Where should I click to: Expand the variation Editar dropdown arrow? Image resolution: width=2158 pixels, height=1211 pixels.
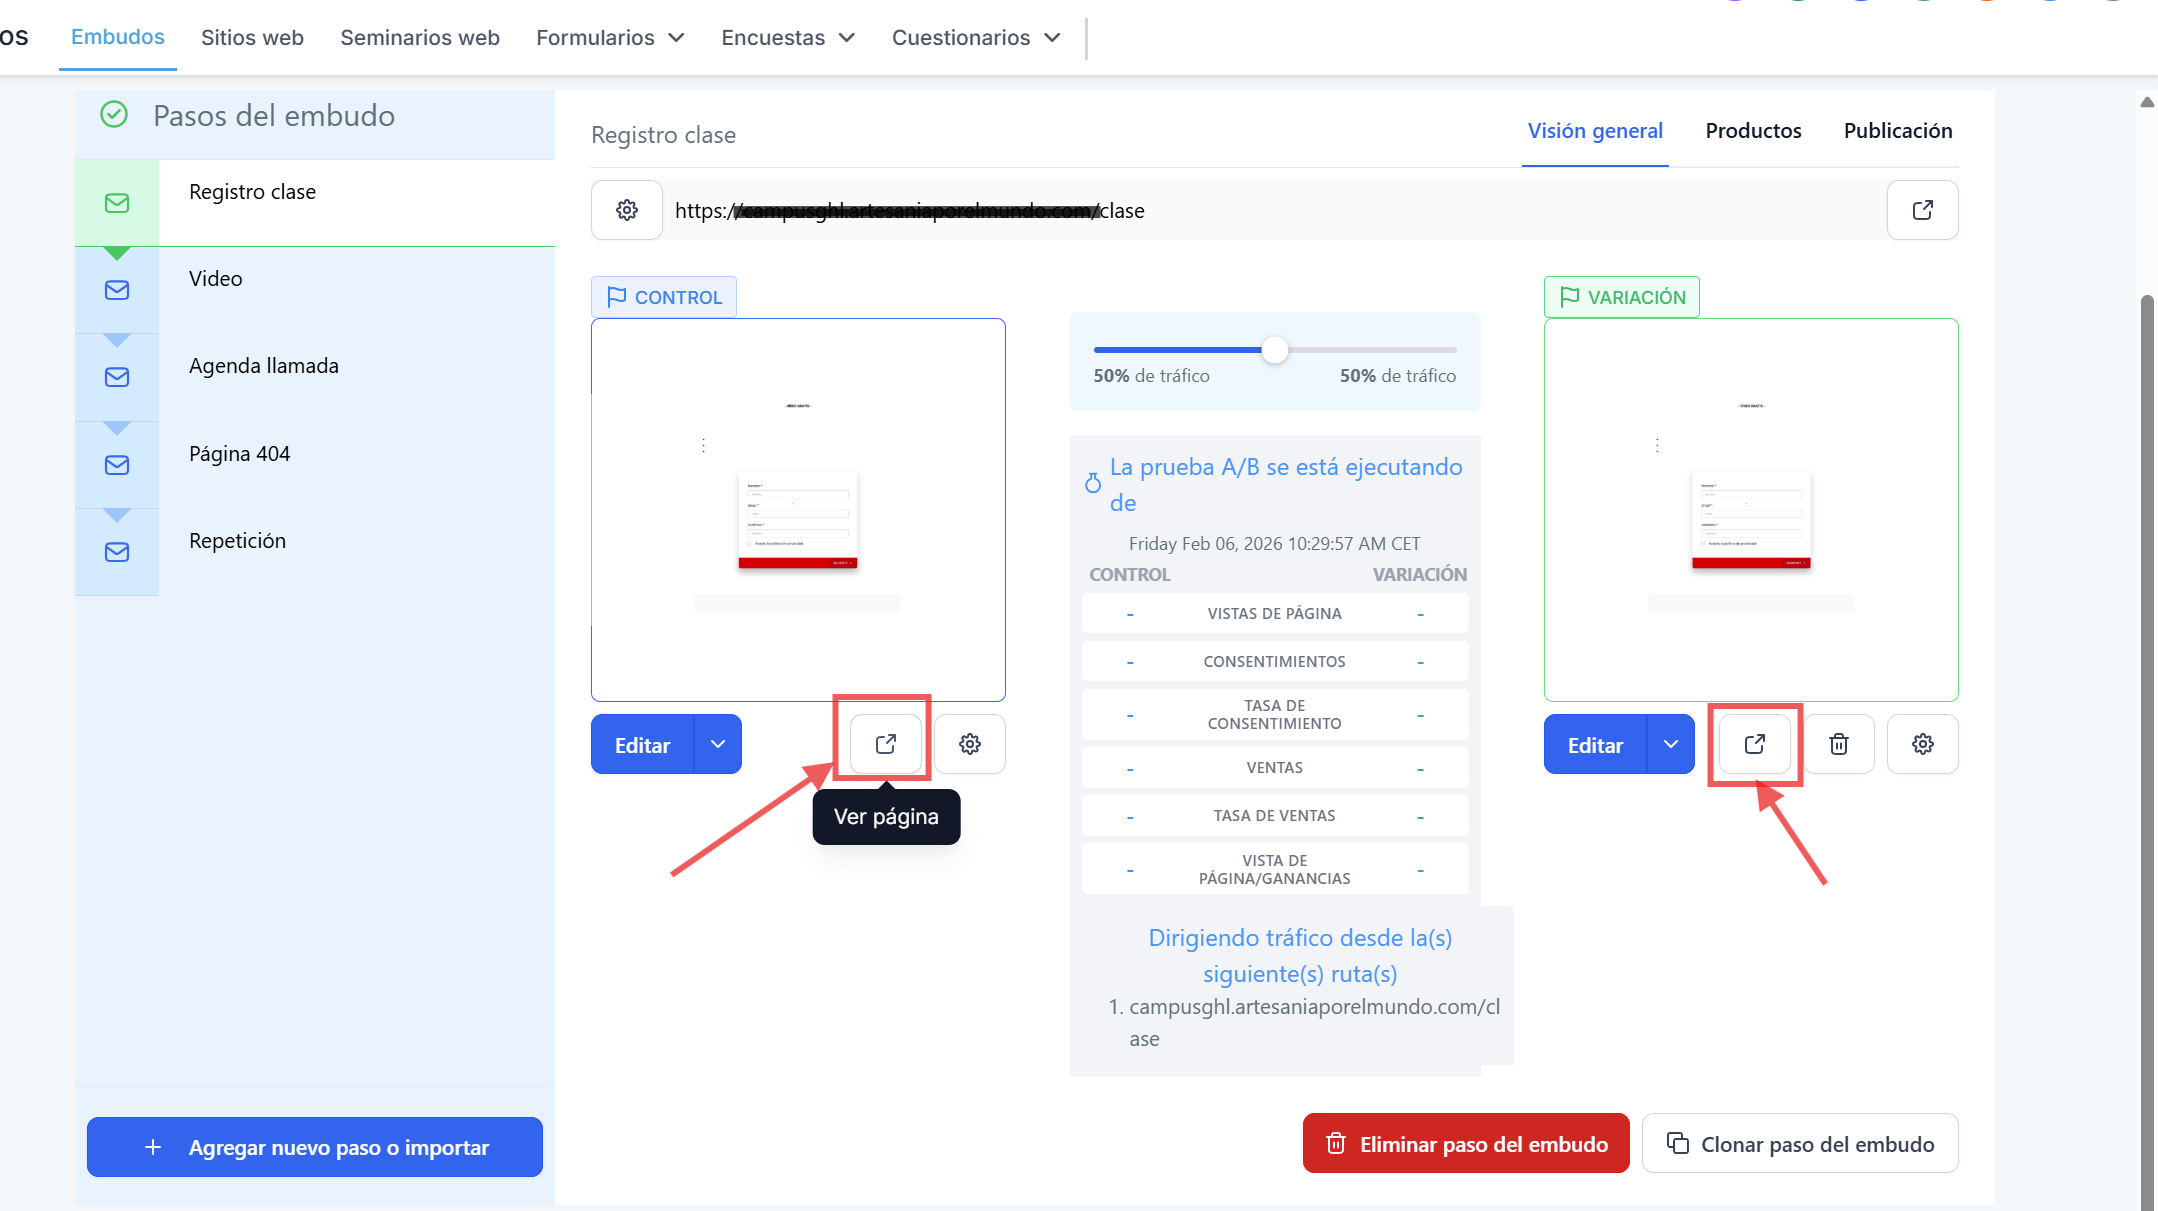[x=1671, y=744]
